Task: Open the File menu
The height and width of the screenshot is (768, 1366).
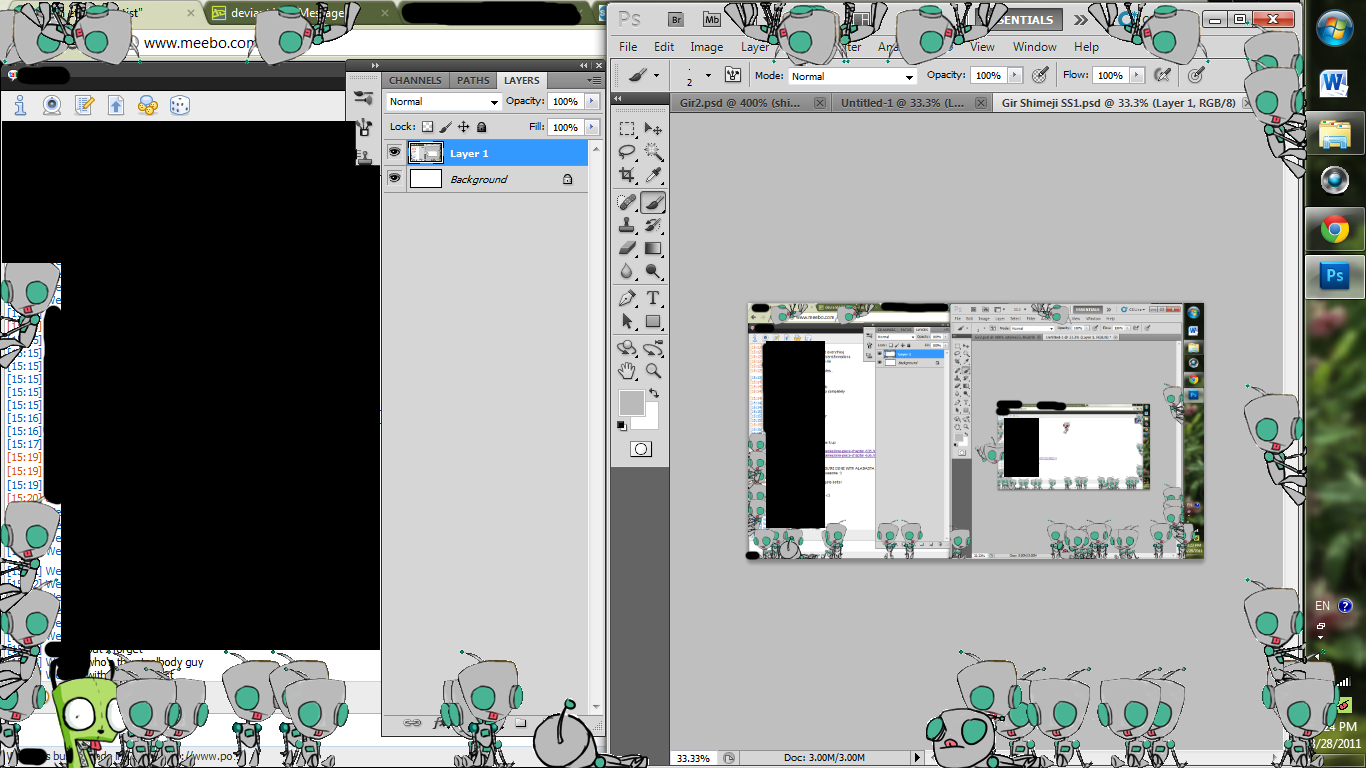Action: pos(628,47)
